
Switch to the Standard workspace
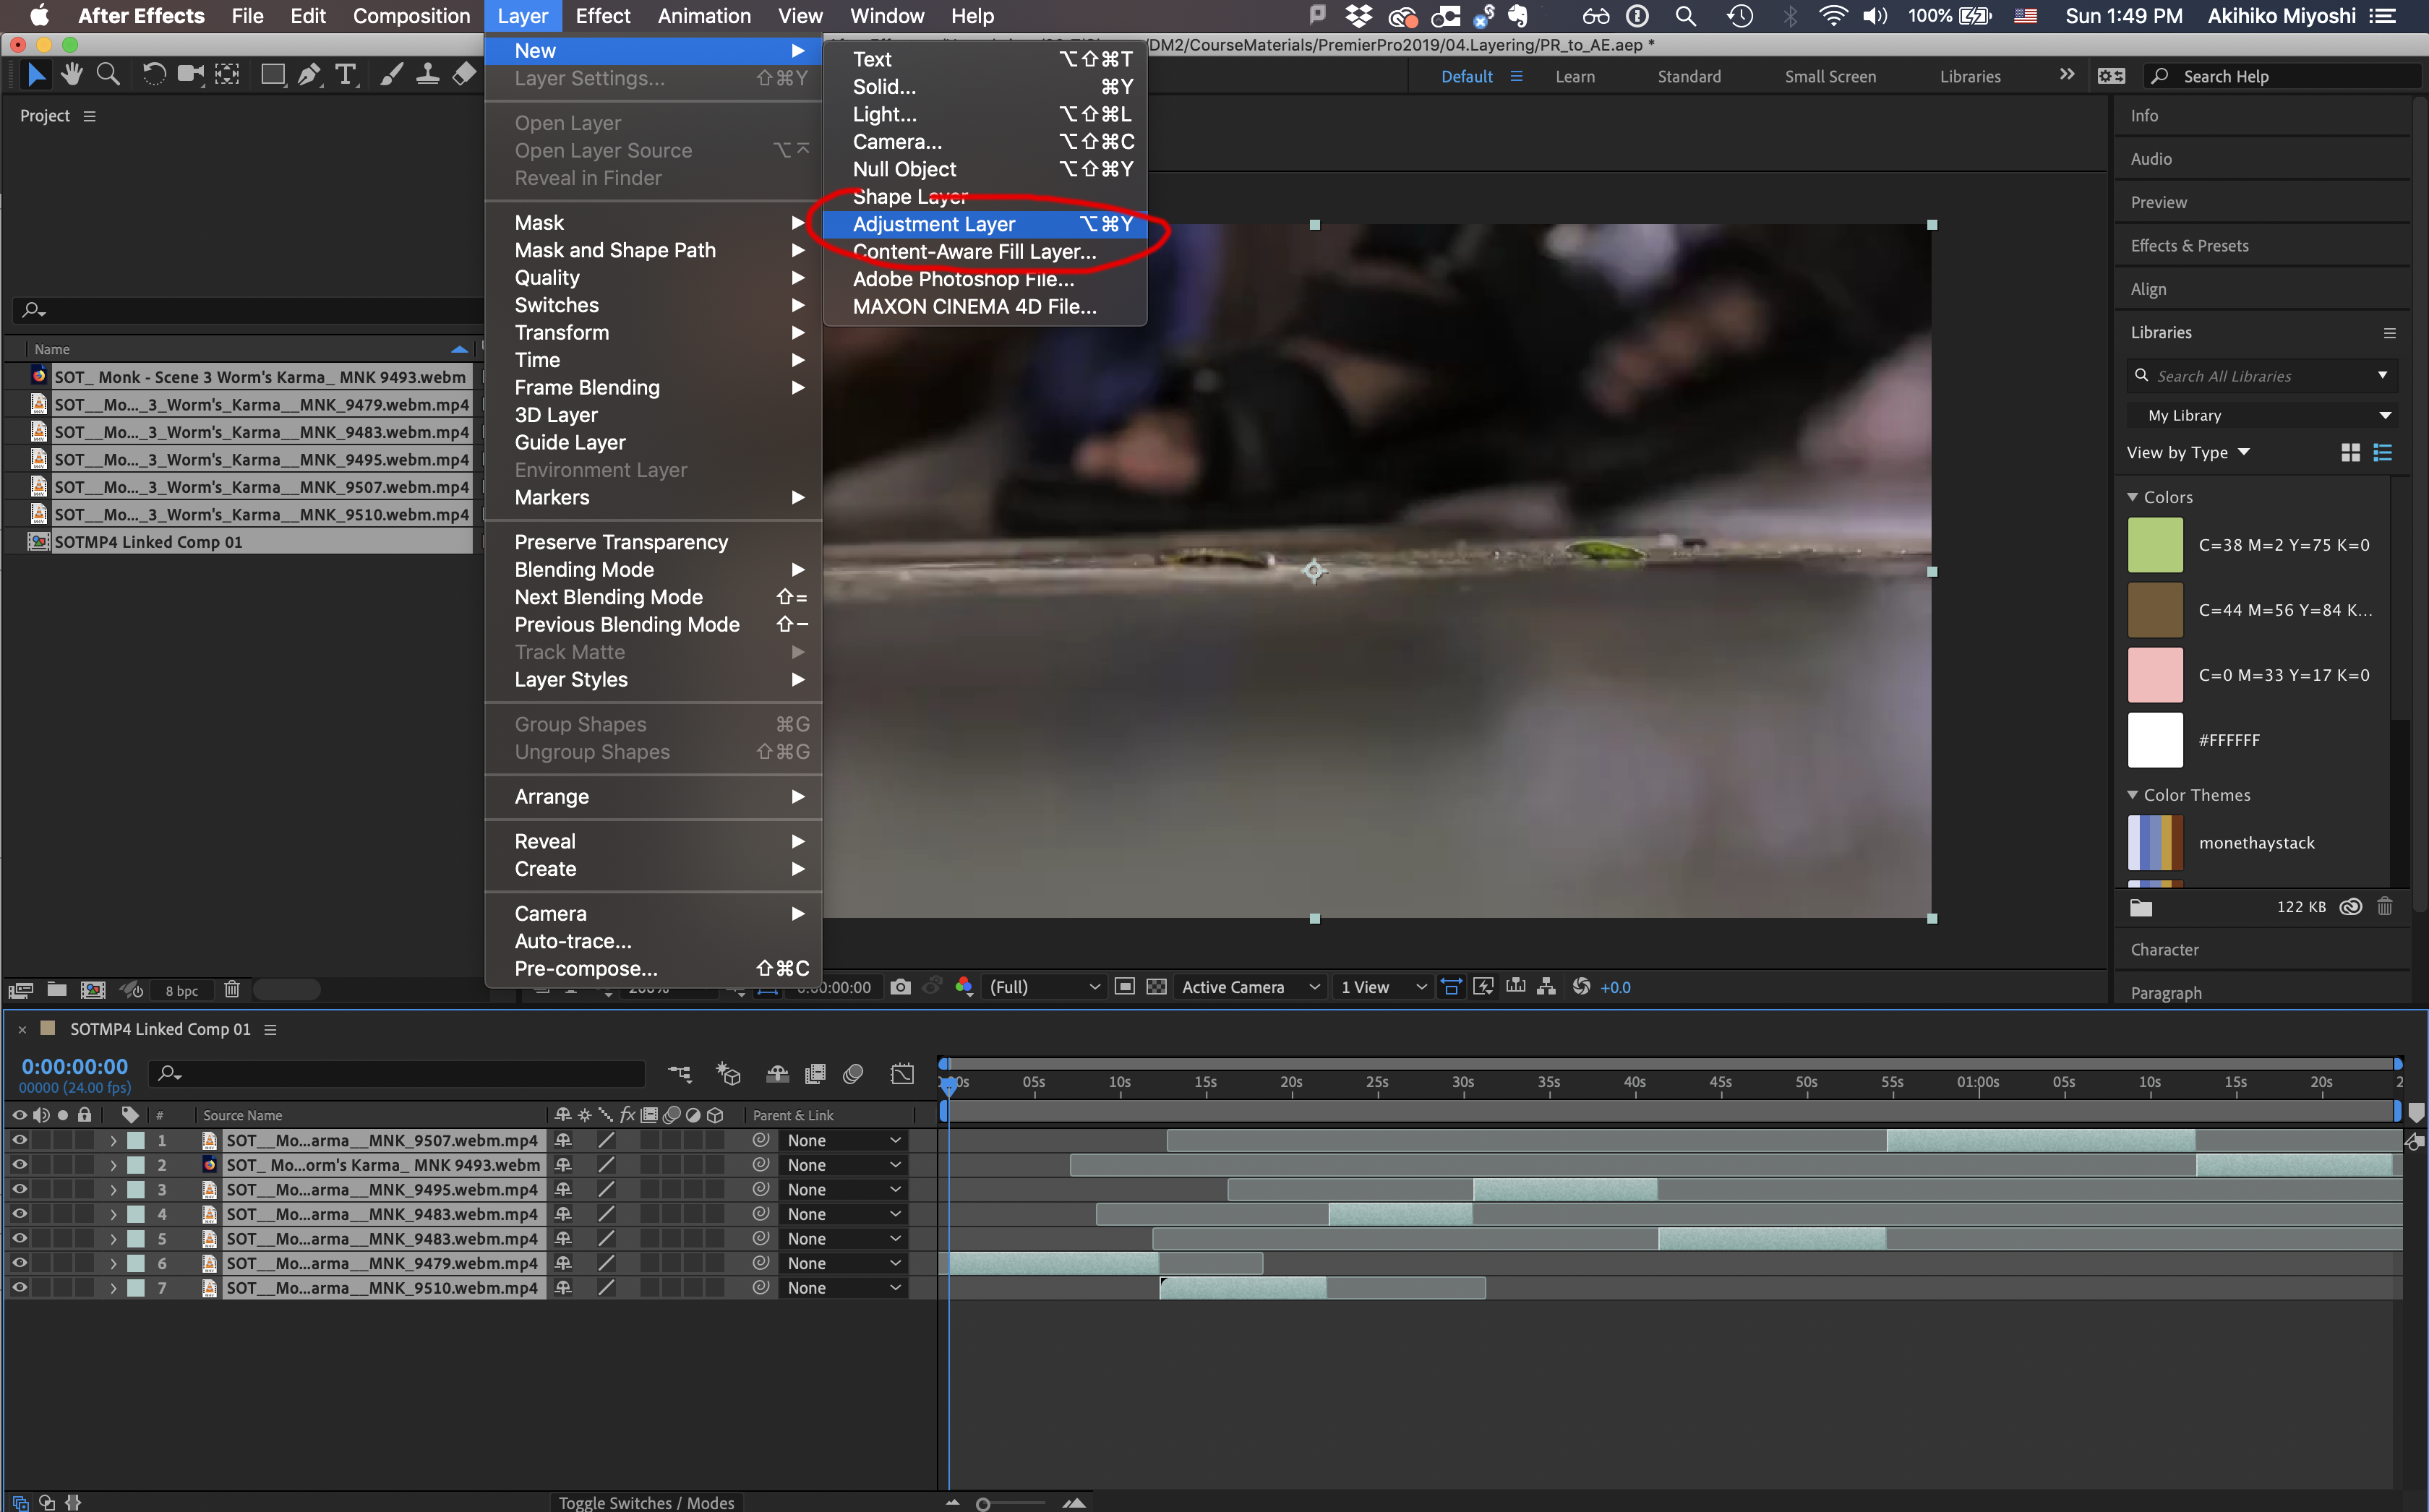(1688, 76)
